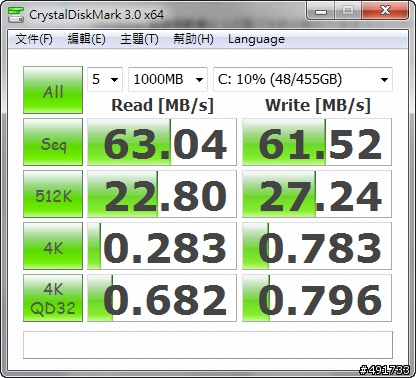Image resolution: width=416 pixels, height=378 pixels.
Task: Click the Read [MB/s] column header
Action: pos(162,105)
